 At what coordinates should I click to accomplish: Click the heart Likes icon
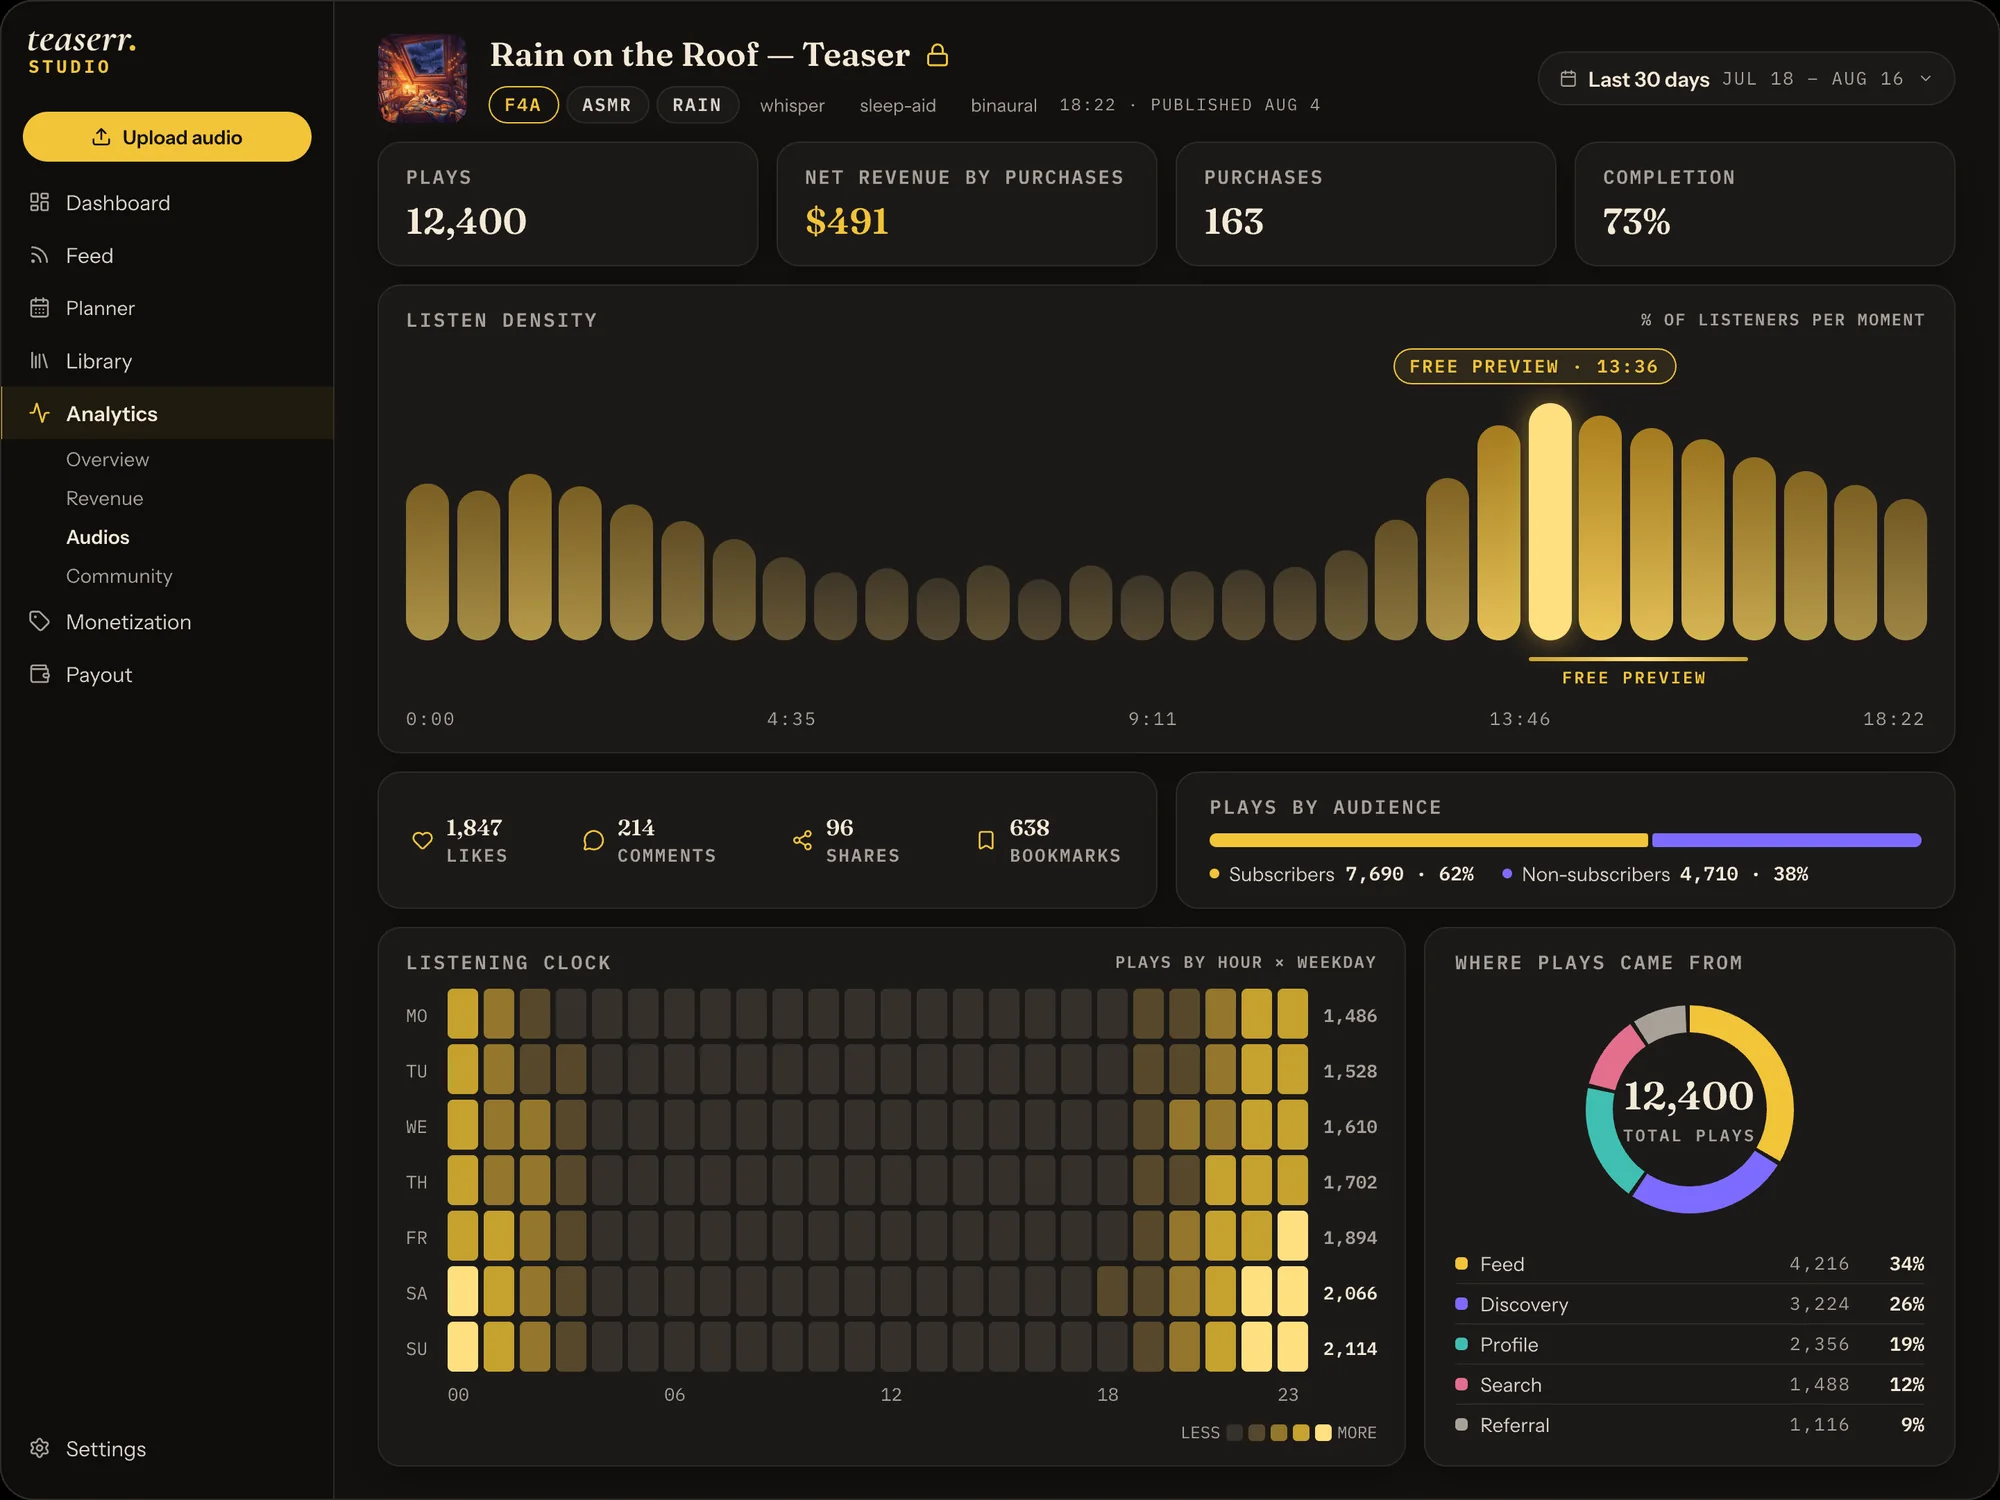tap(422, 841)
